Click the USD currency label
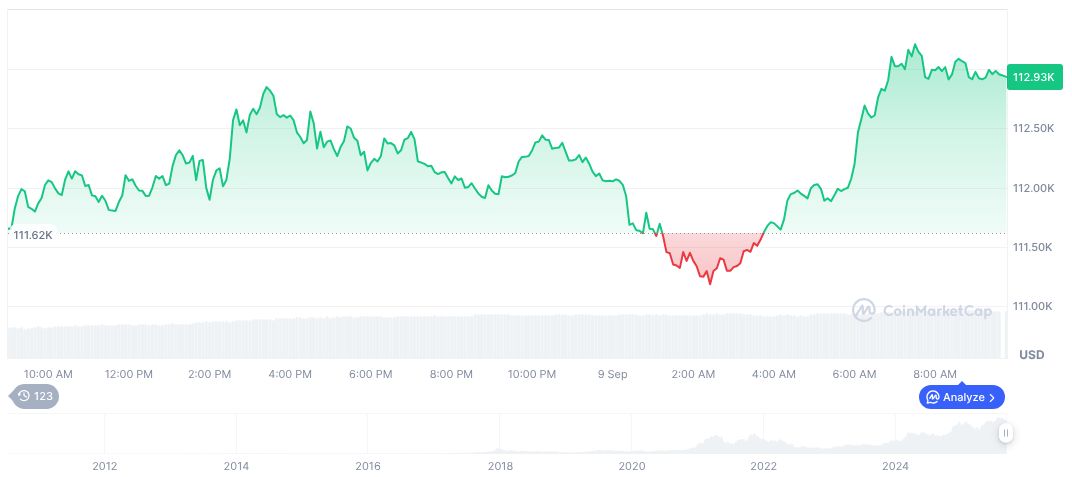Viewport: 1072px width, 477px height. coord(1031,355)
